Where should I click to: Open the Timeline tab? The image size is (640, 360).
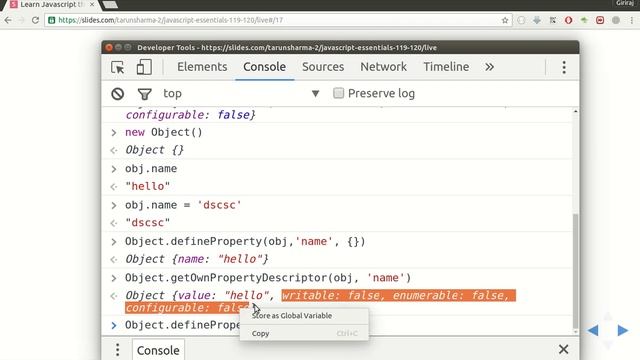pyautogui.click(x=446, y=67)
